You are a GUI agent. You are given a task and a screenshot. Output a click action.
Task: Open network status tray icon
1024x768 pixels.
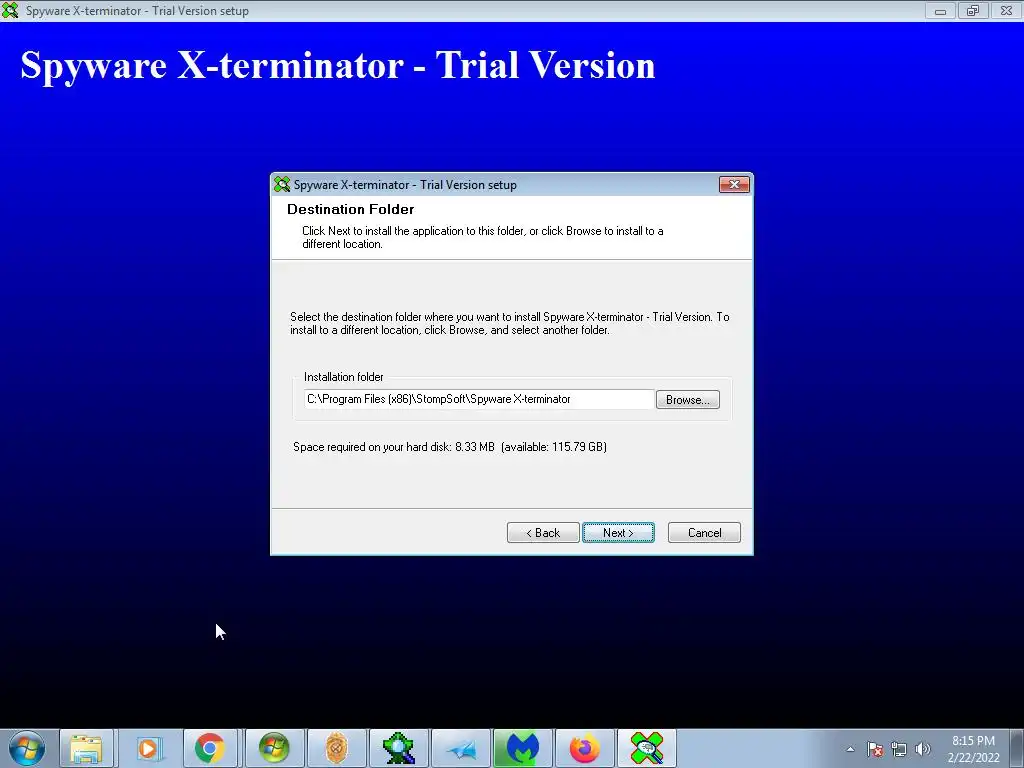click(x=899, y=749)
